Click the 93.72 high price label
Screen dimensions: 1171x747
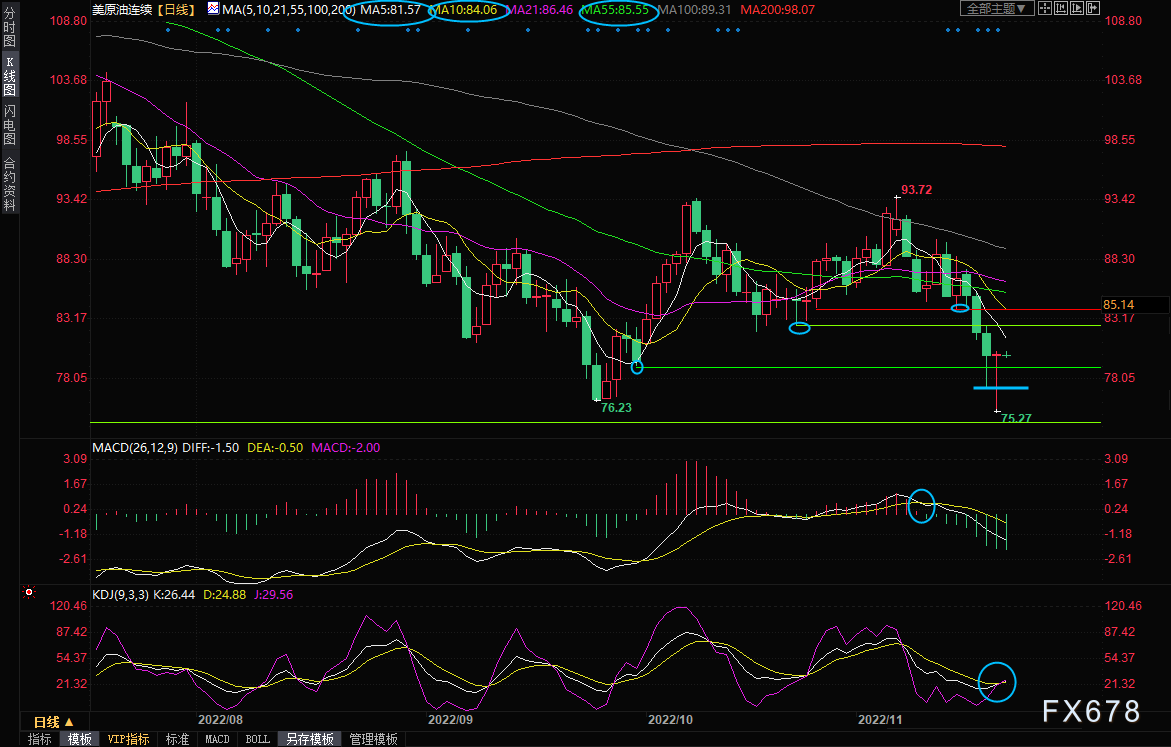tap(916, 190)
